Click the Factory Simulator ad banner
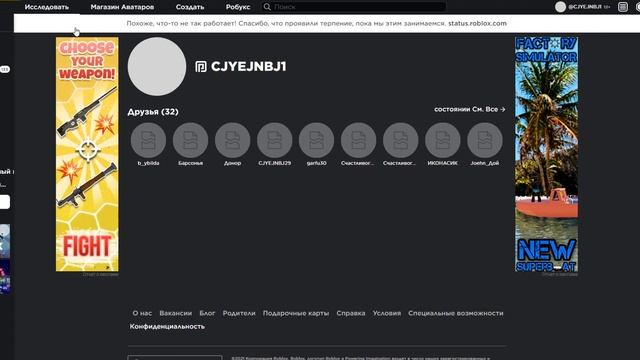 546,154
